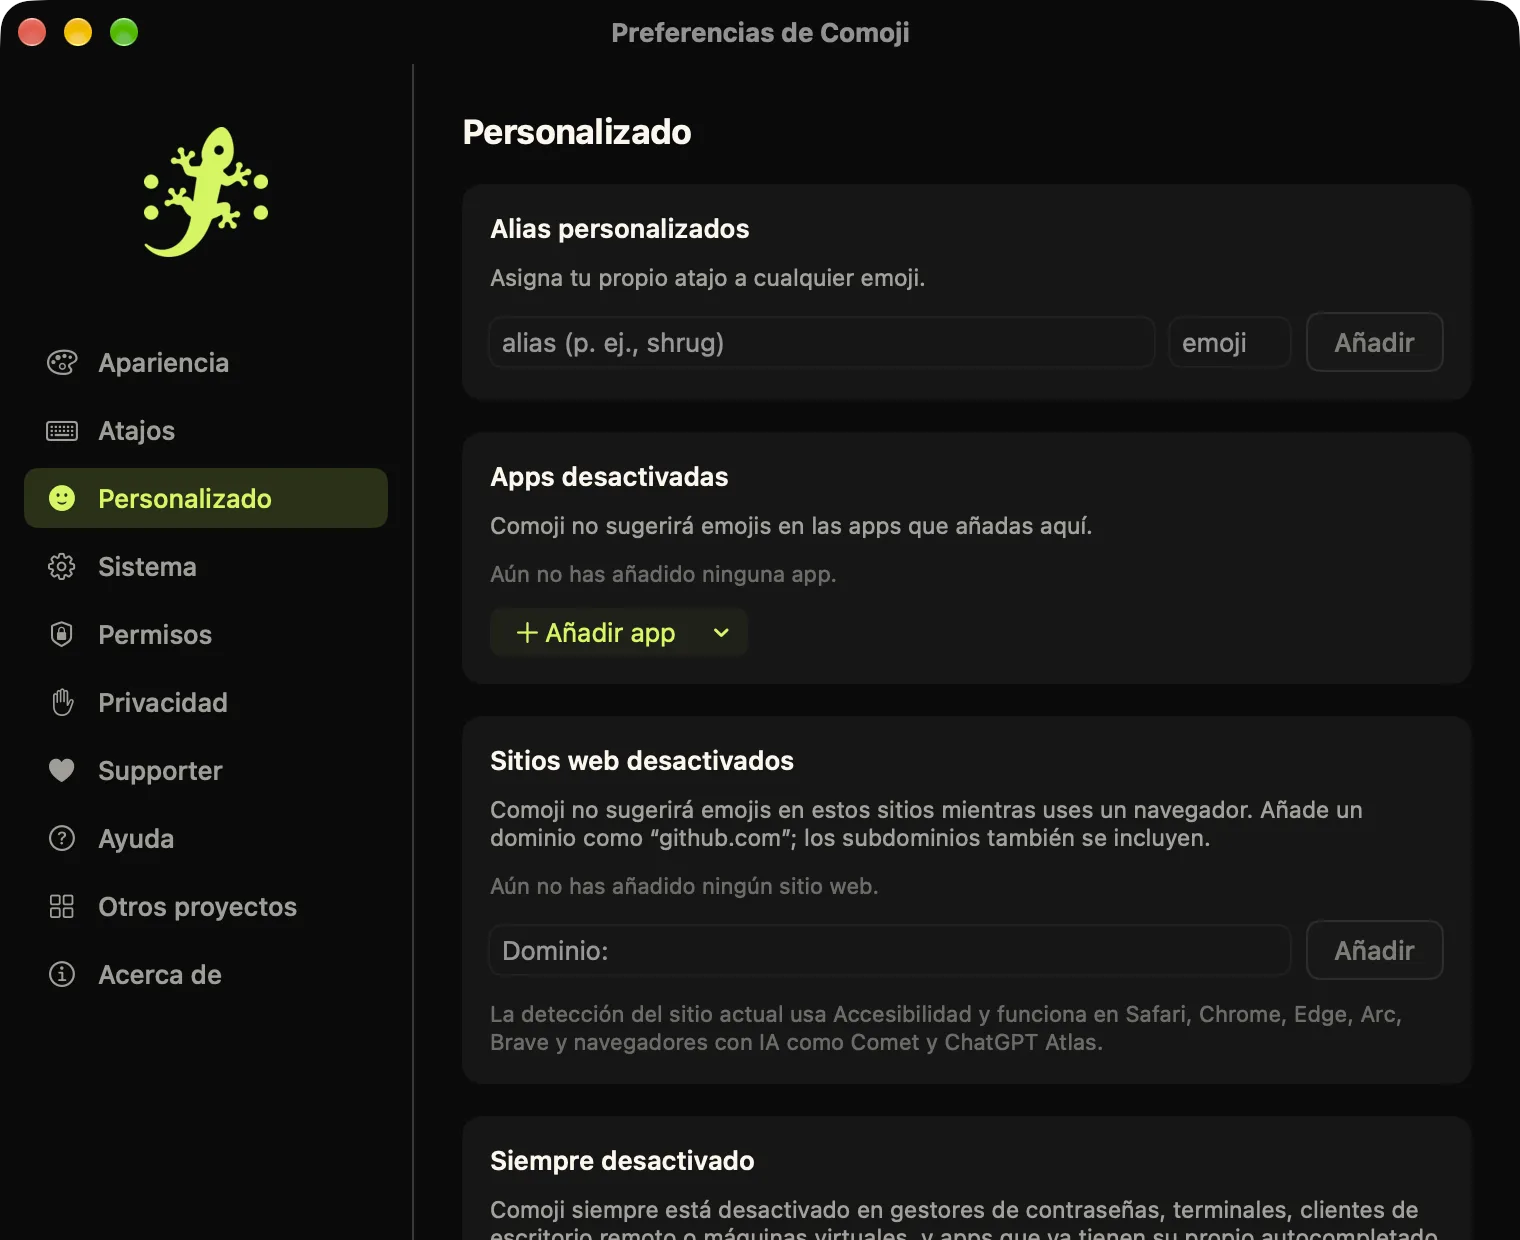Click the keyboard icon beside Atajos
Image resolution: width=1520 pixels, height=1240 pixels.
(62, 431)
